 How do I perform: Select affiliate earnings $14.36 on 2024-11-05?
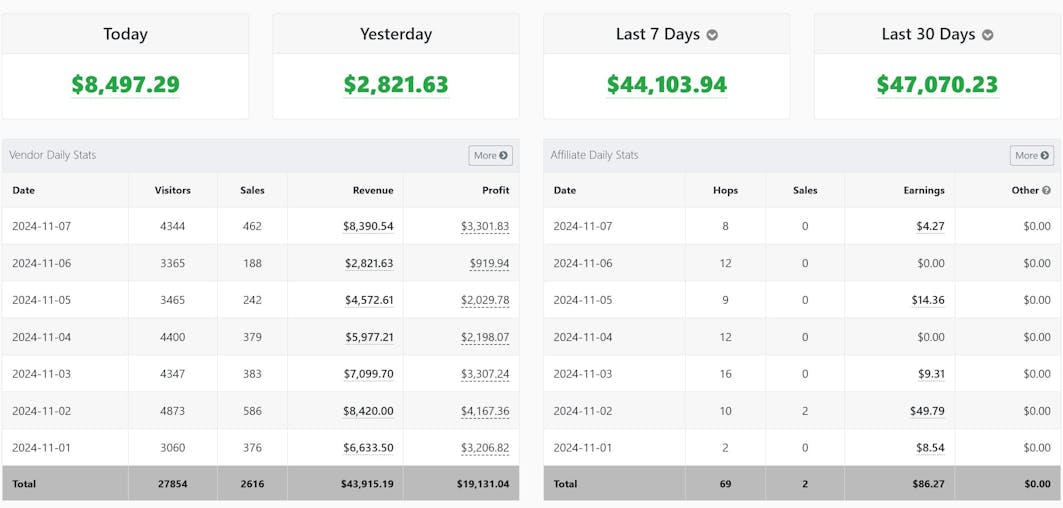pos(928,301)
